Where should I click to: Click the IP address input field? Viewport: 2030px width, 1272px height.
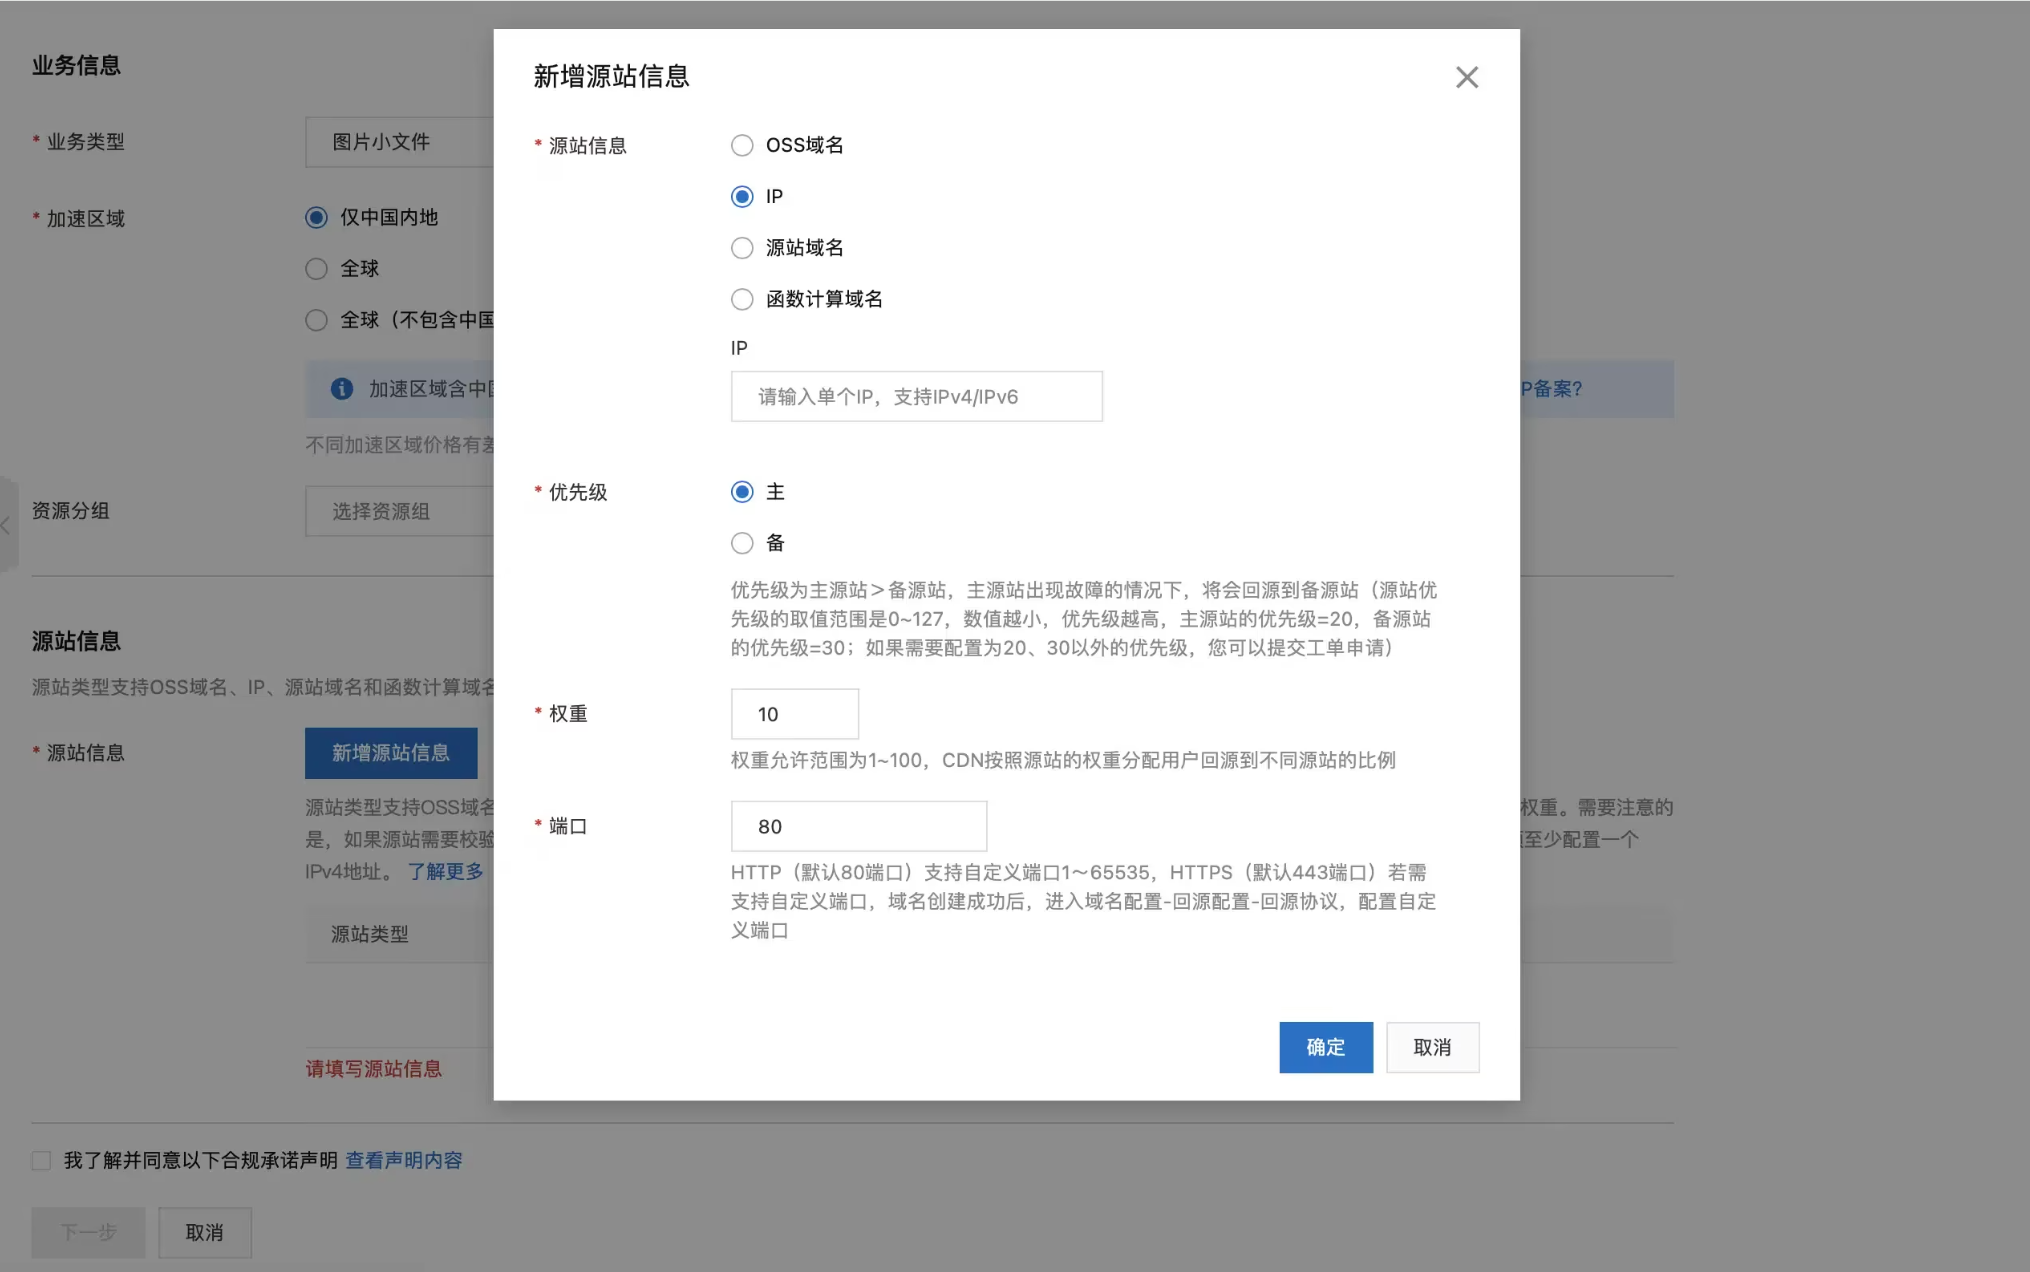[916, 397]
